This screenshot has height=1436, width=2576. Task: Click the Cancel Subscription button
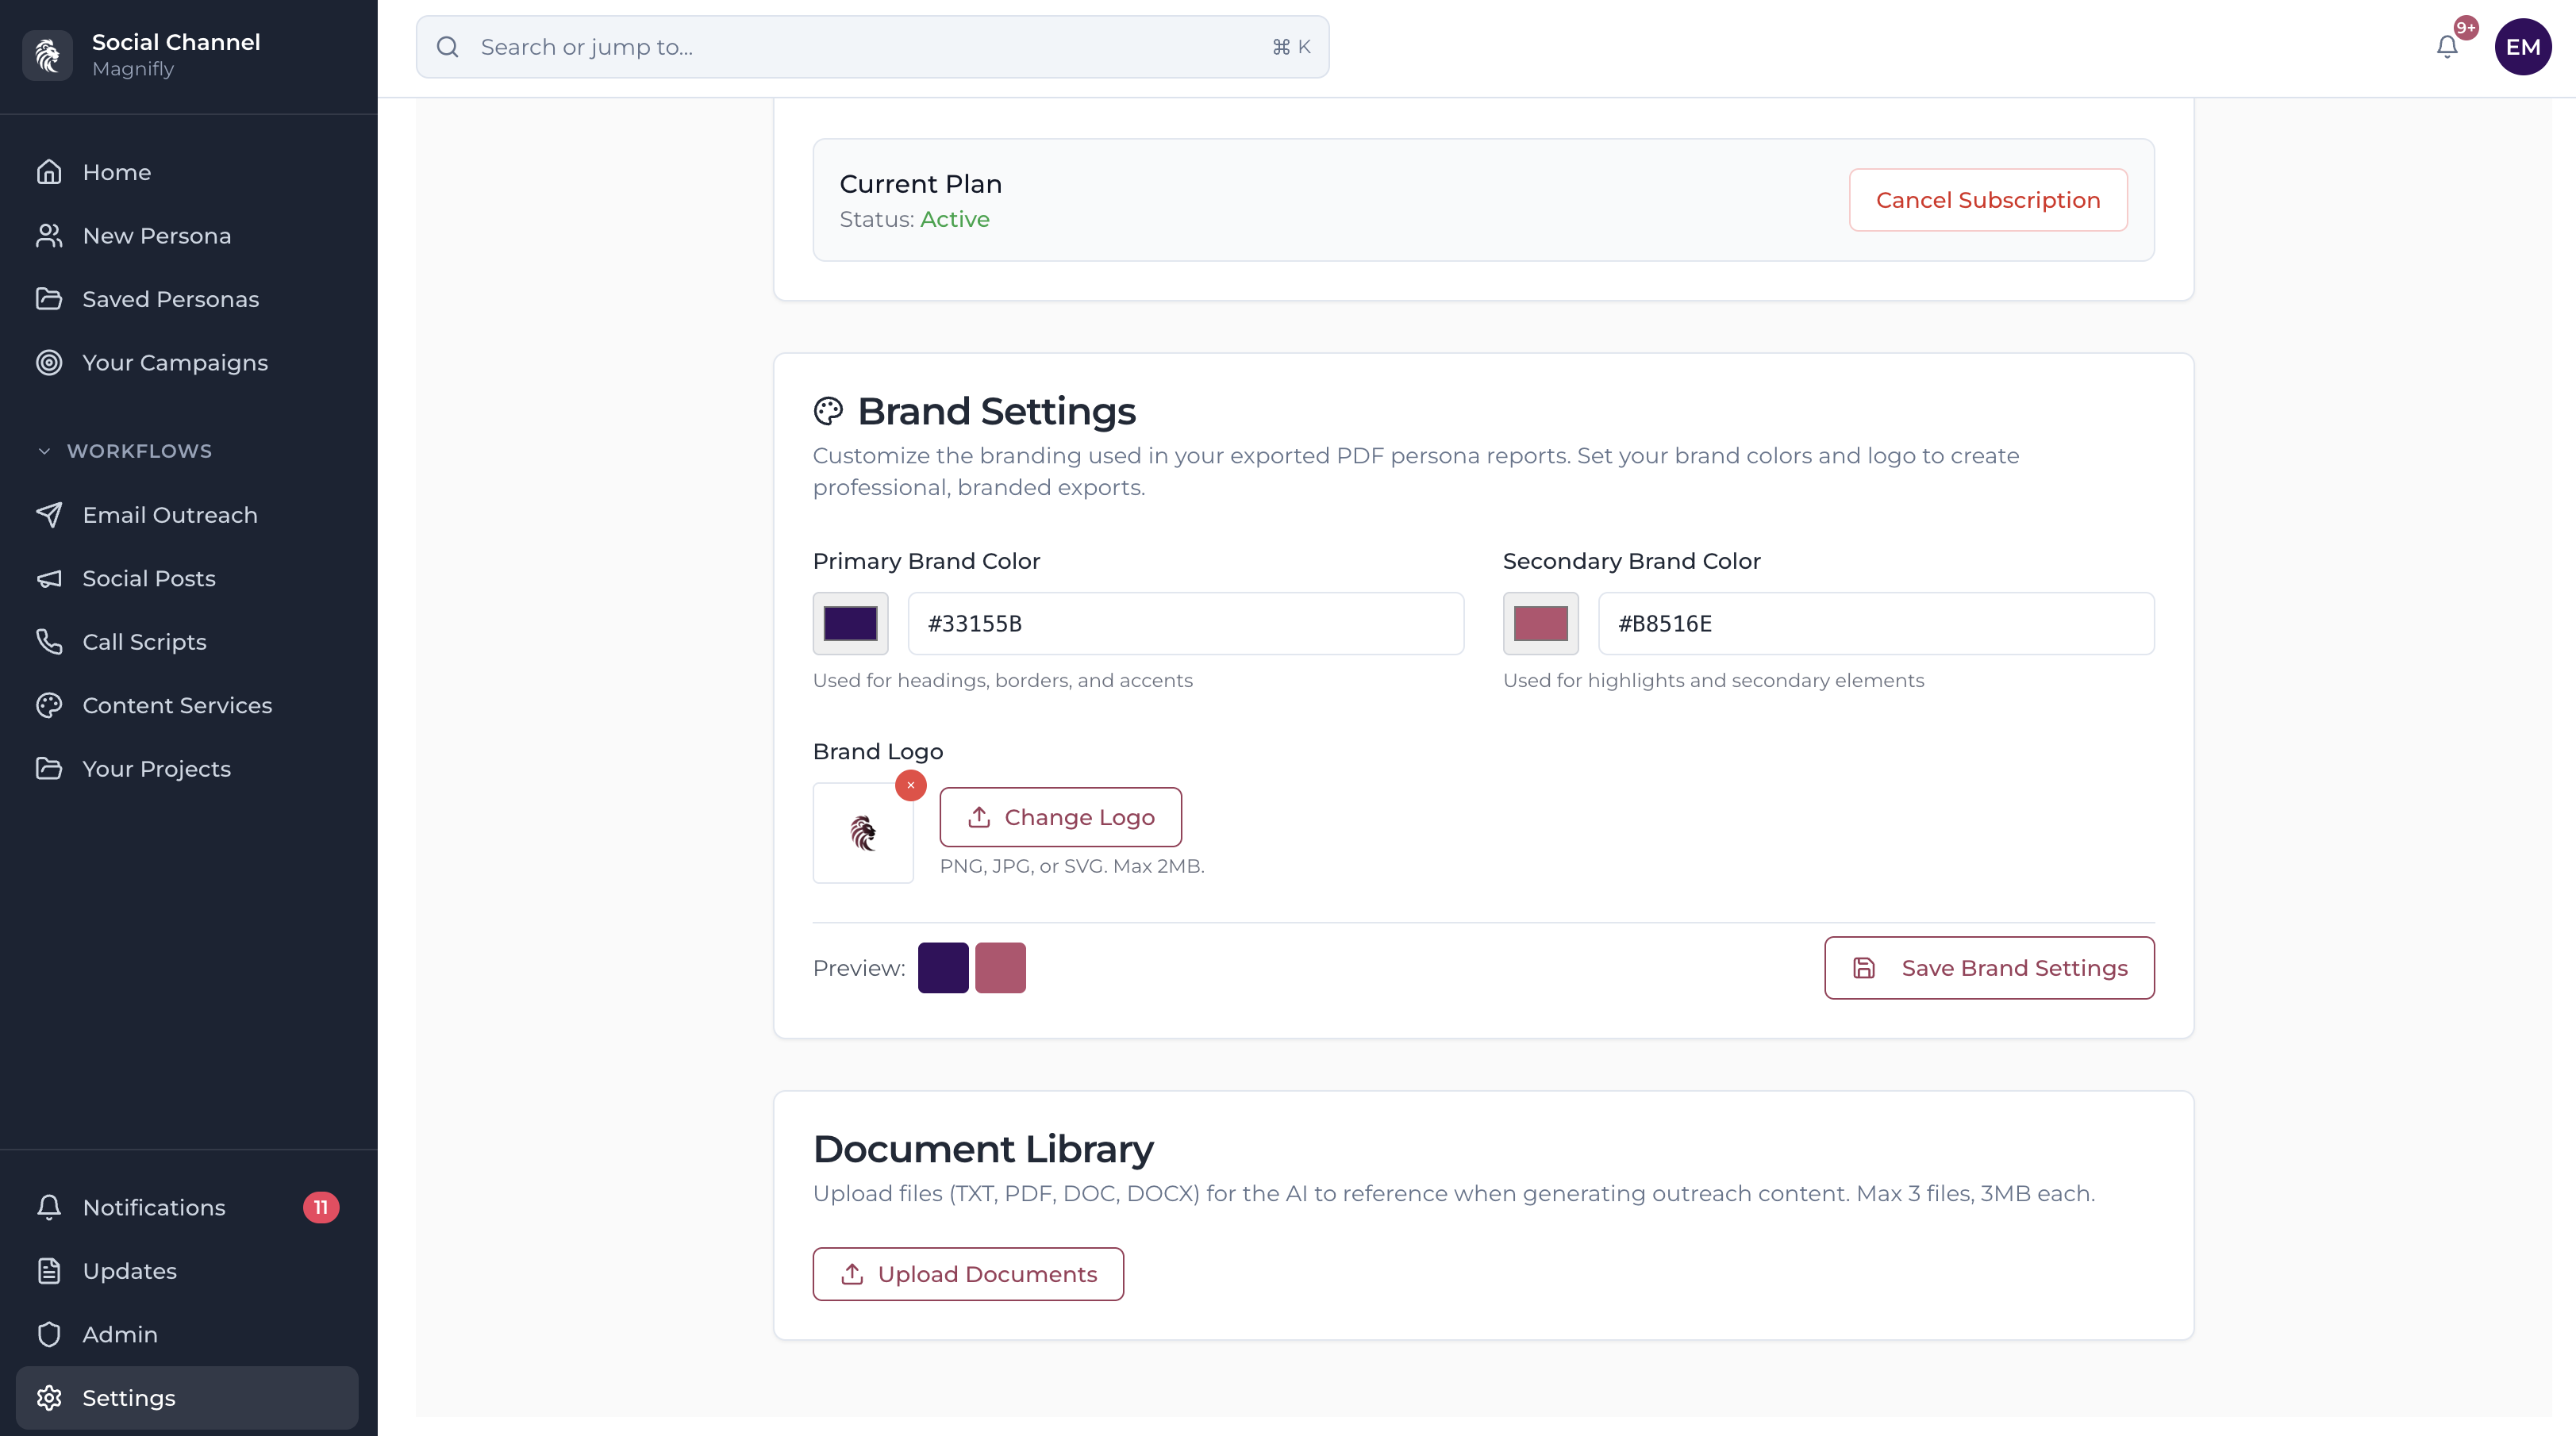[x=1988, y=199]
